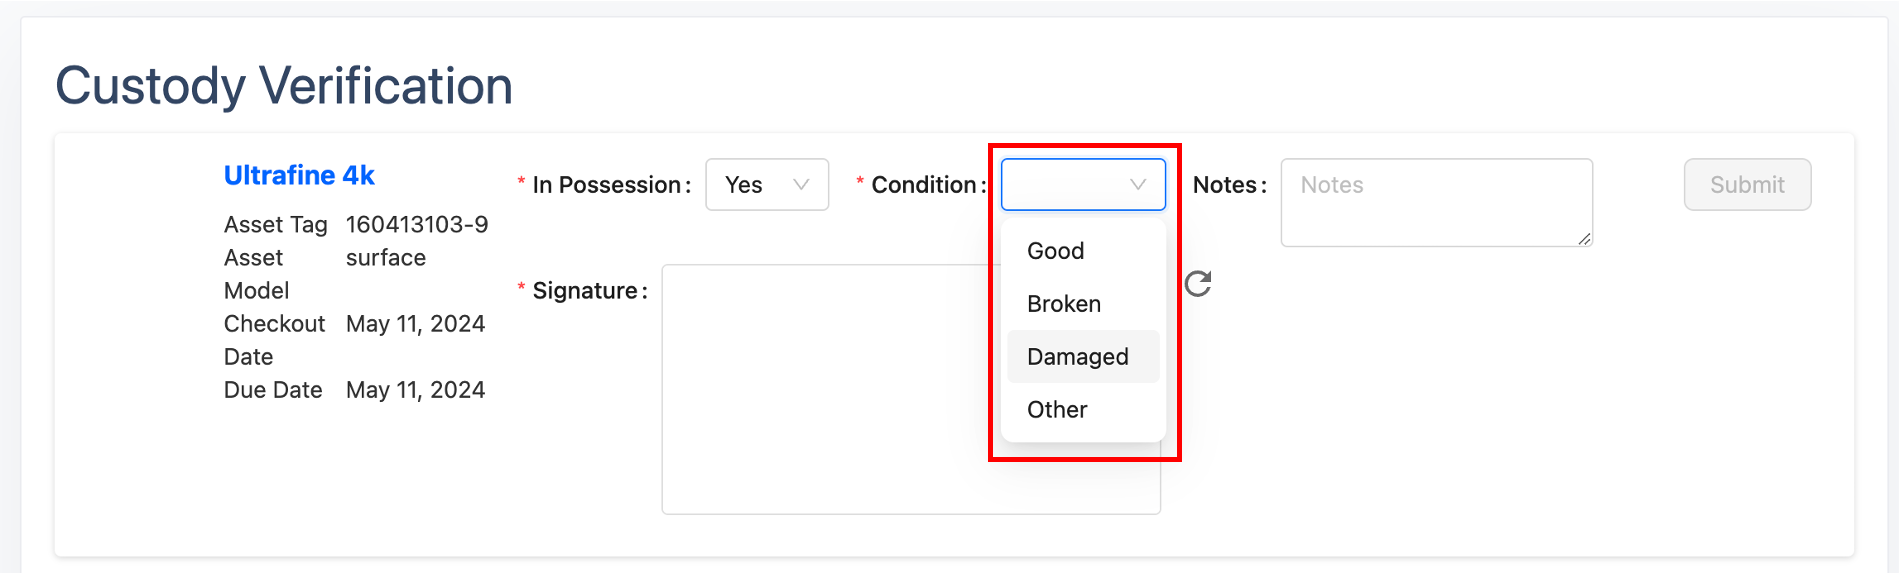
Task: Click the Custody Verification page heading
Action: 284,86
